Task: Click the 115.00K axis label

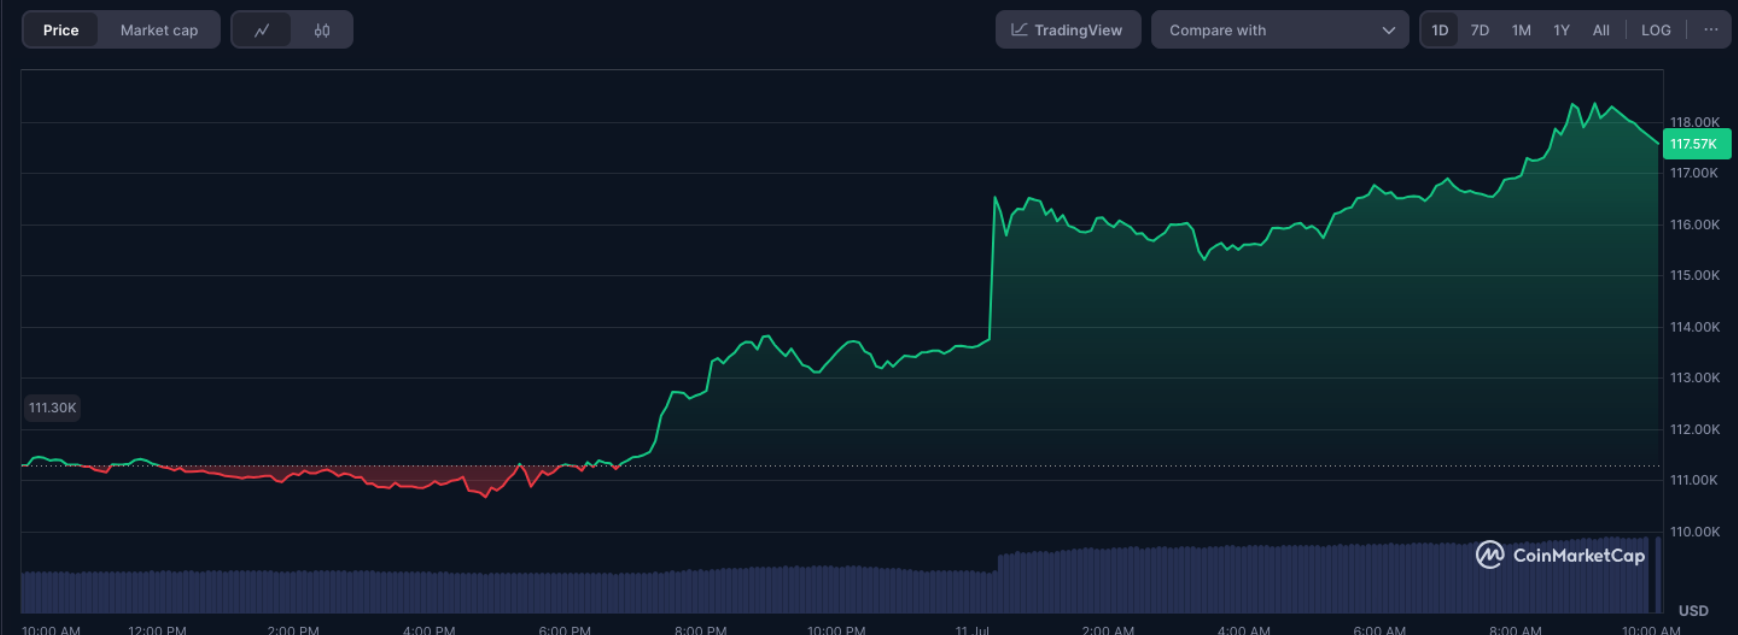Action: (1695, 275)
